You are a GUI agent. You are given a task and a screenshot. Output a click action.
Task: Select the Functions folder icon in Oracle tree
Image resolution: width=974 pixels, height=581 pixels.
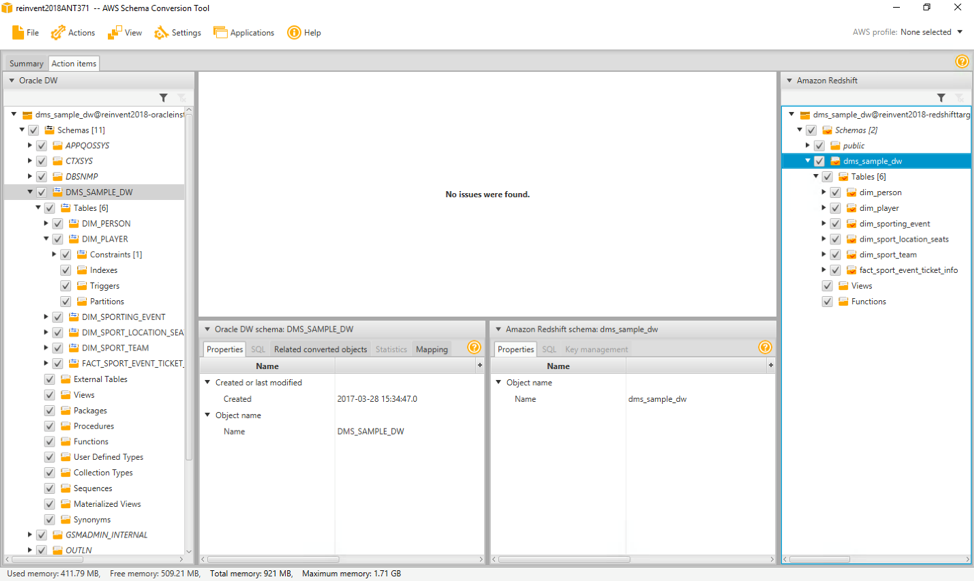[x=66, y=441]
